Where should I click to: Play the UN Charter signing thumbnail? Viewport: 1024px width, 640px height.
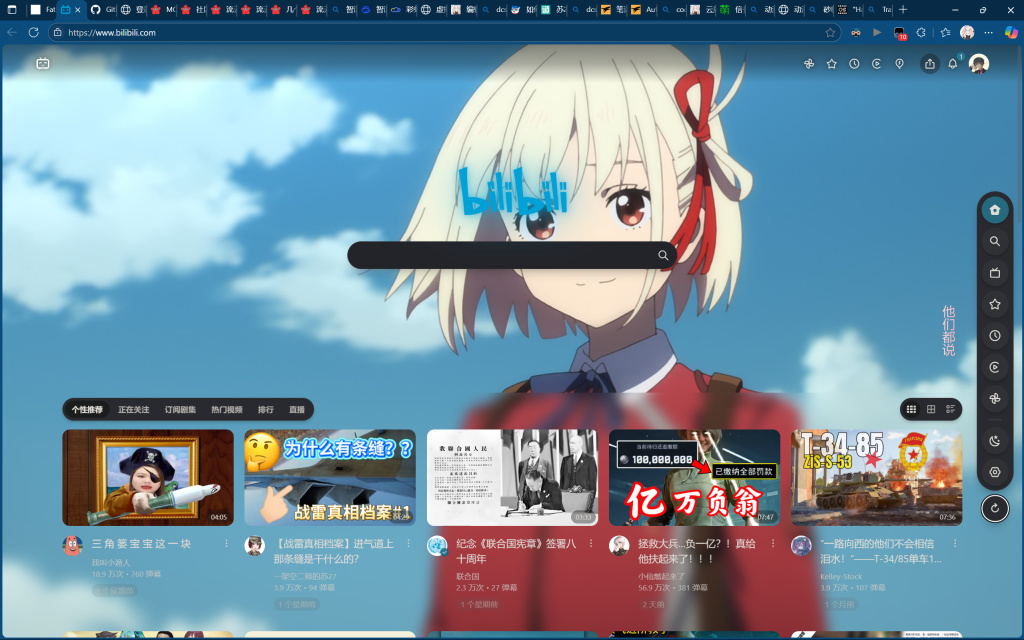click(512, 477)
